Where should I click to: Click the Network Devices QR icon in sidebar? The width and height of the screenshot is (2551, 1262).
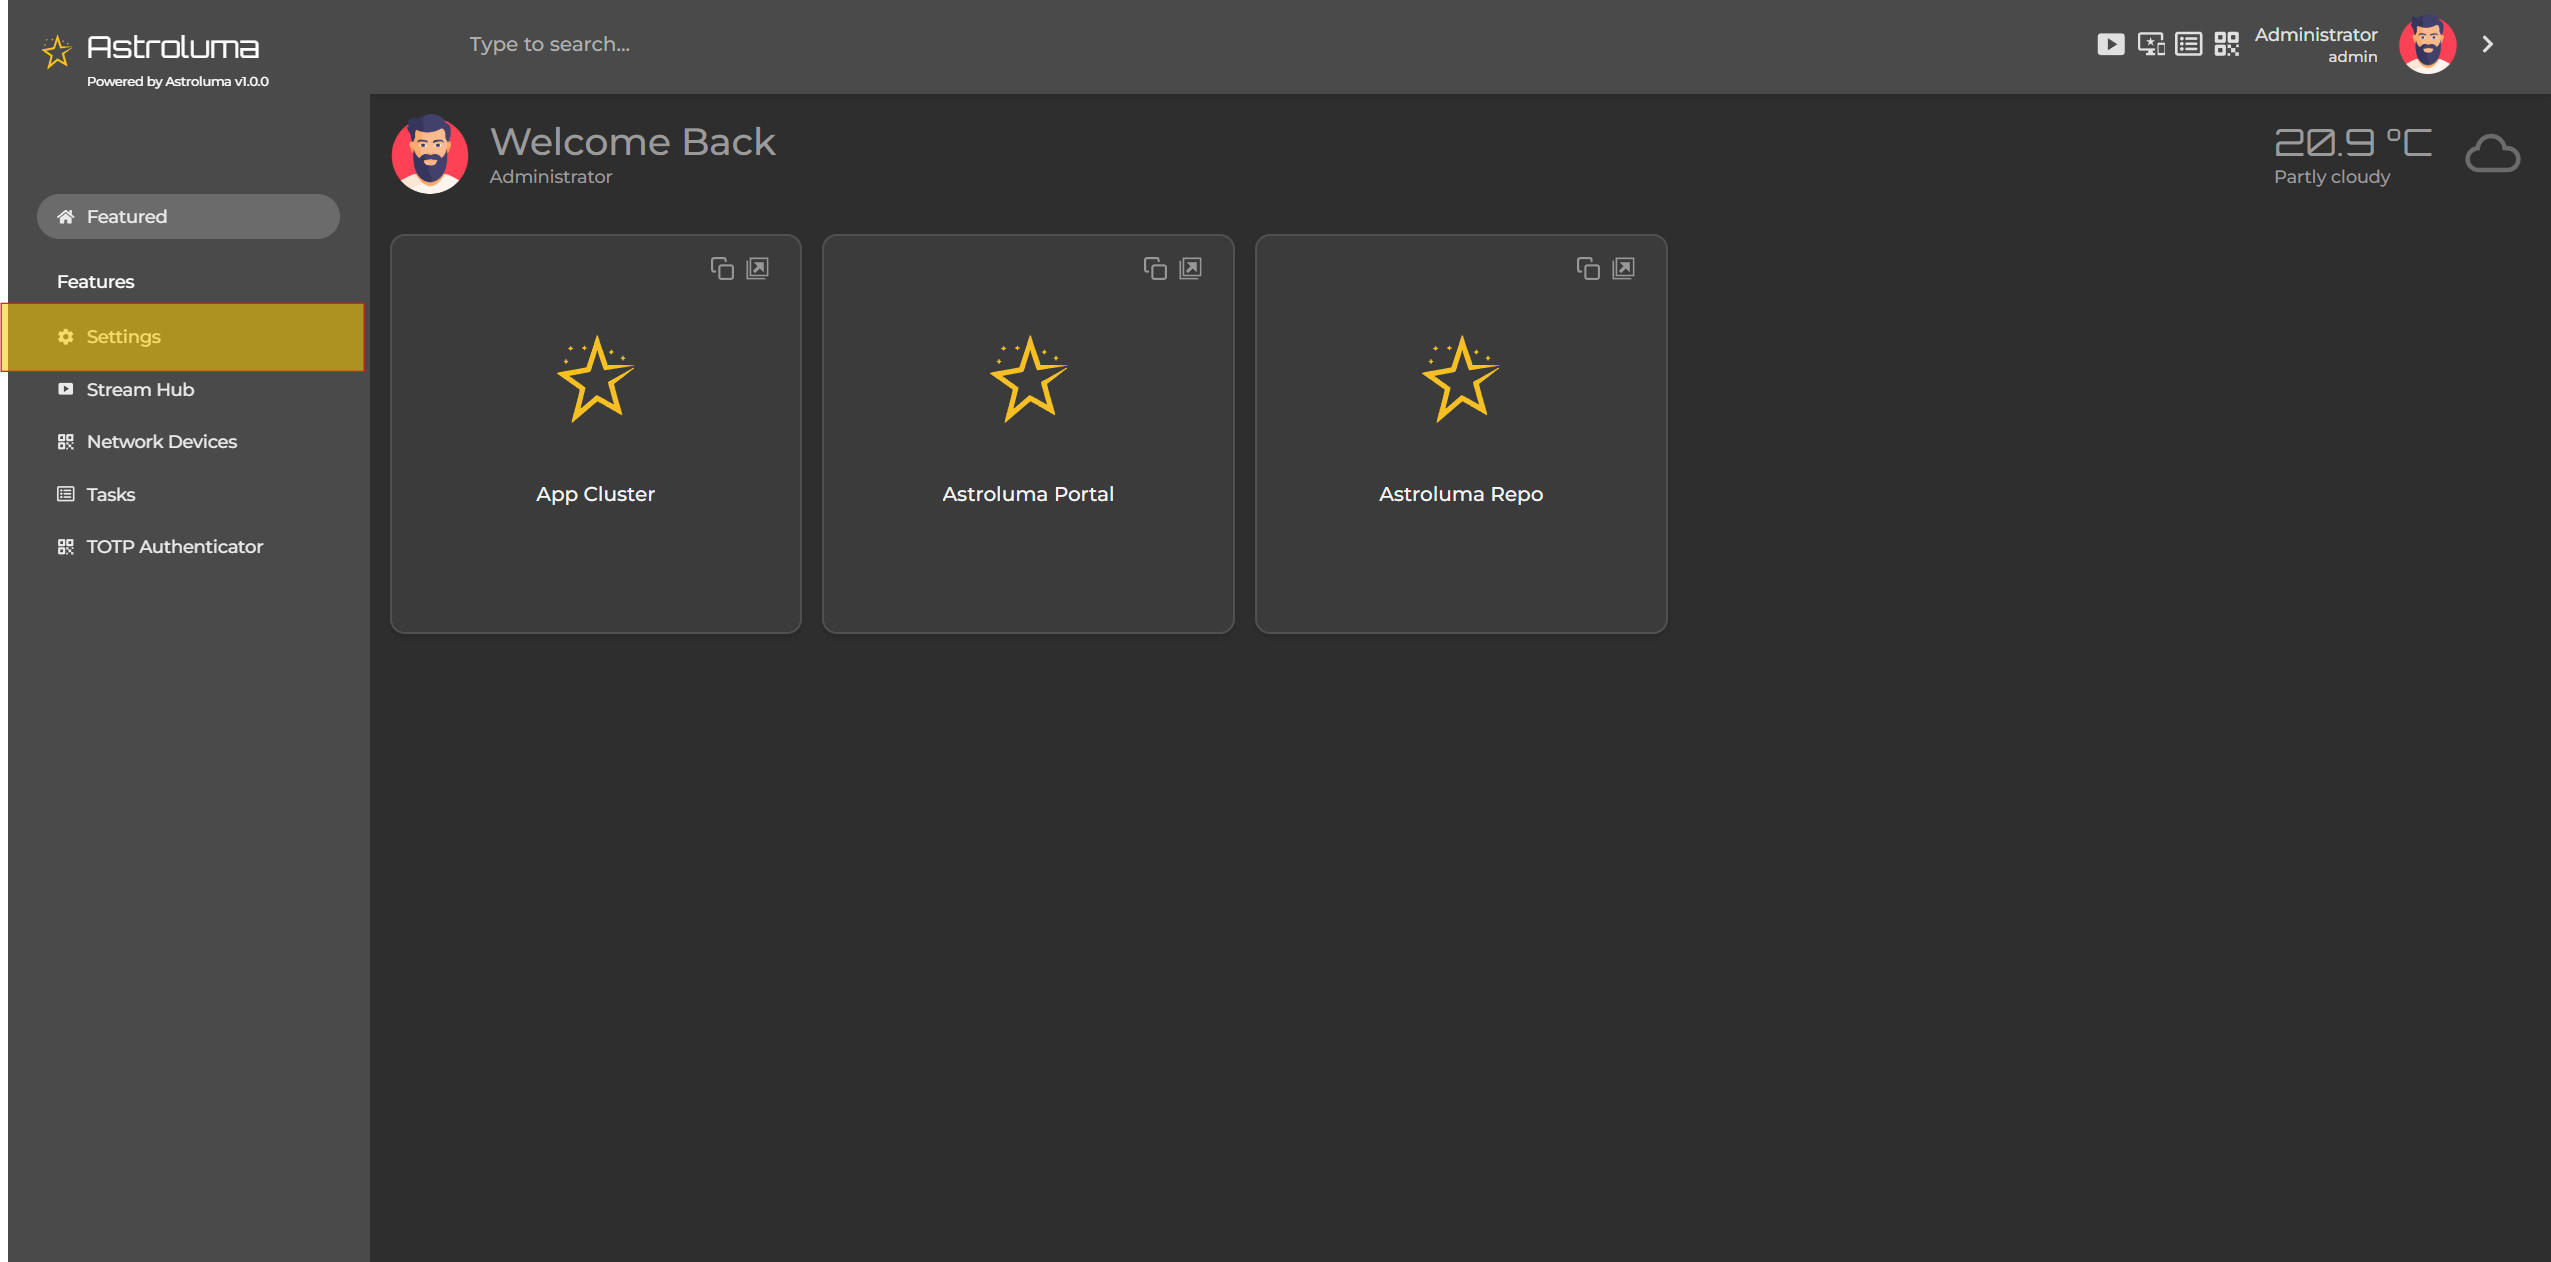click(65, 441)
